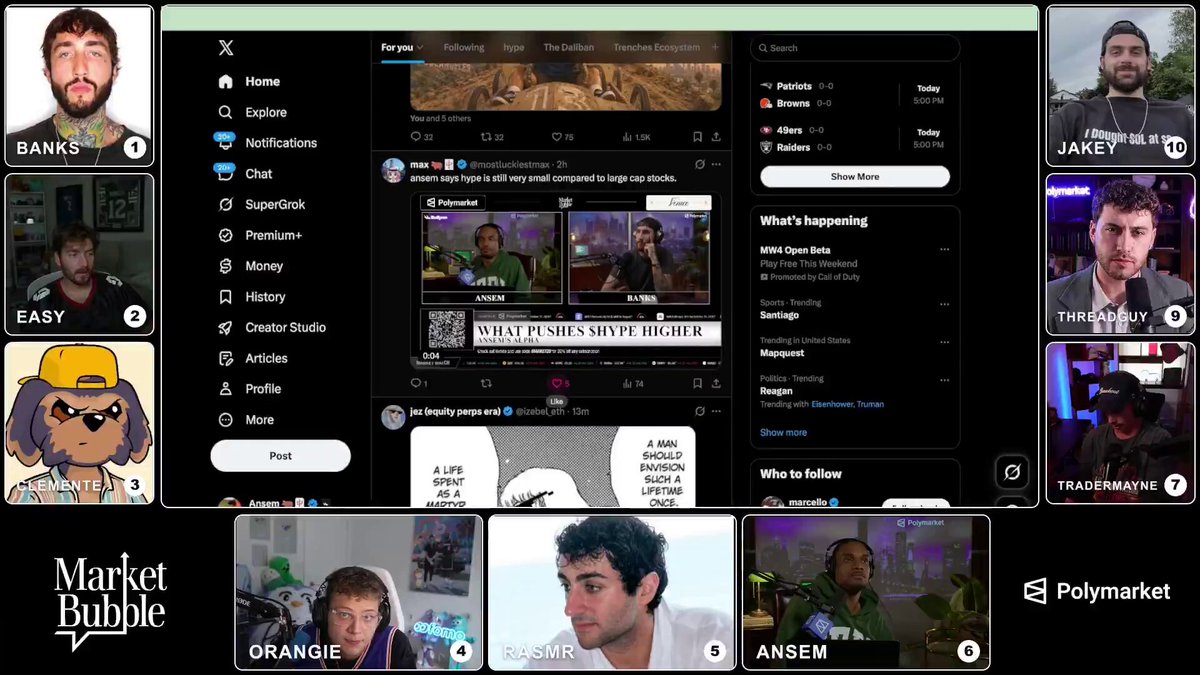This screenshot has width=1200, height=675.
Task: Share max's post about hype
Action: [716, 383]
